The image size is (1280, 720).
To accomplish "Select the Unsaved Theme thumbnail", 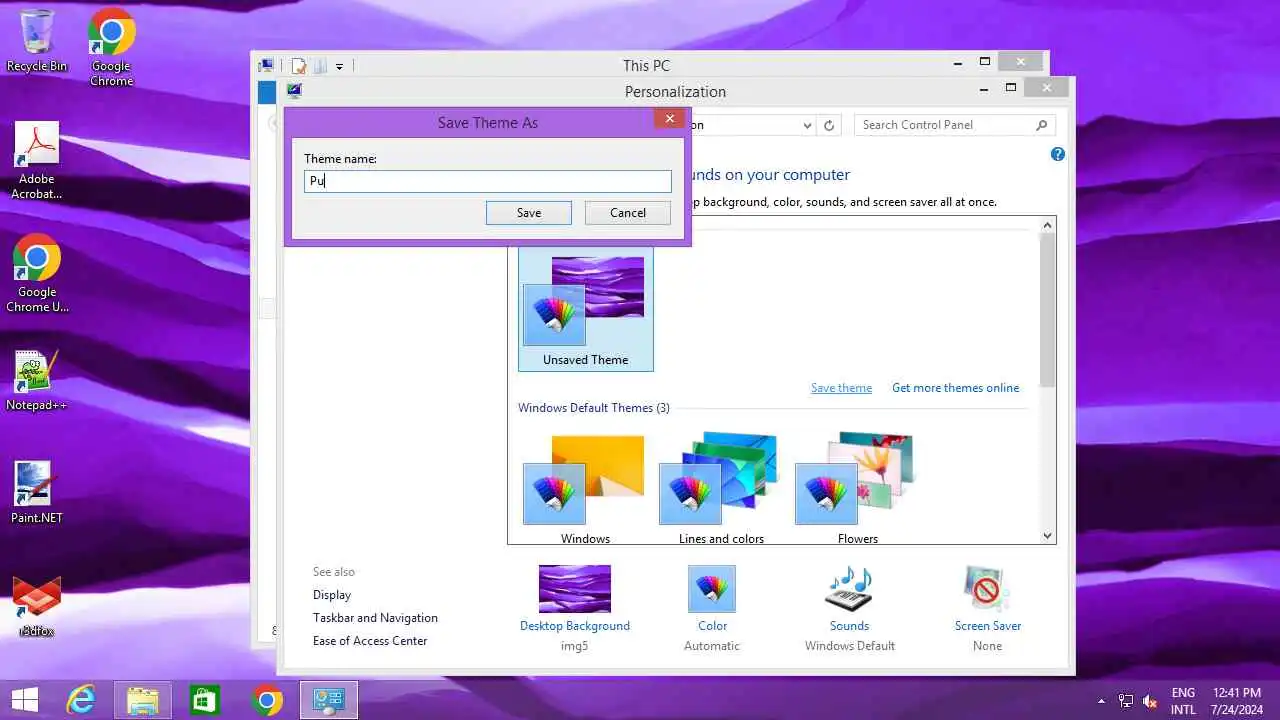I will click(x=586, y=308).
